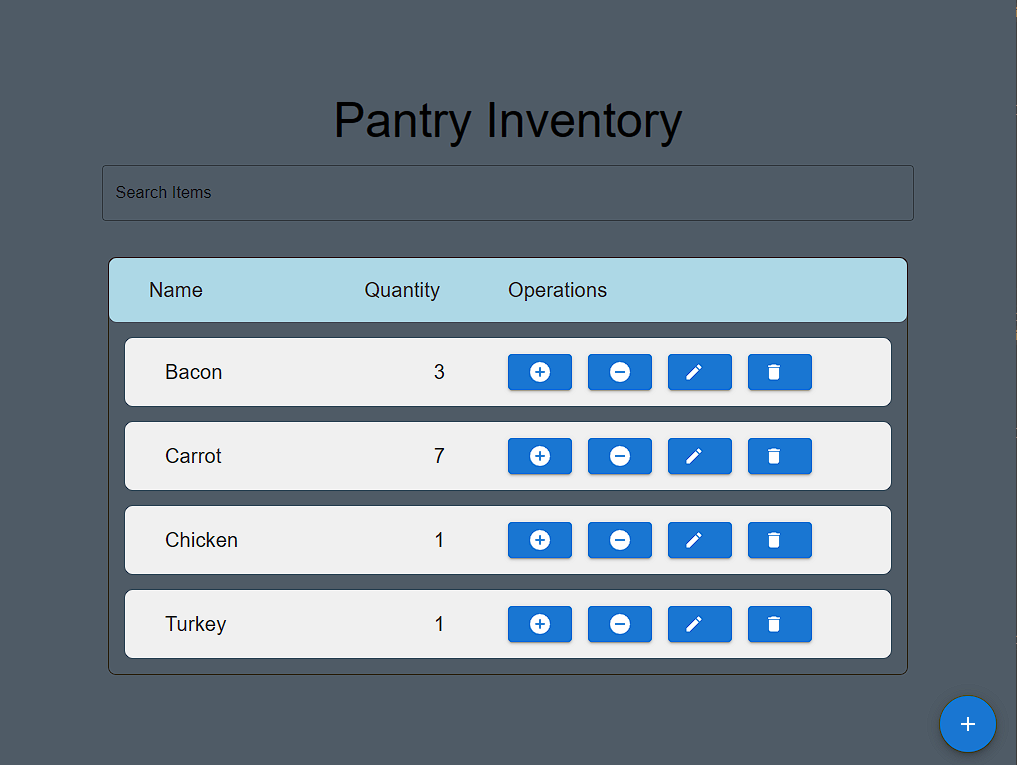Remove Chicken using the trash icon
Image resolution: width=1017 pixels, height=765 pixels.
tap(780, 540)
